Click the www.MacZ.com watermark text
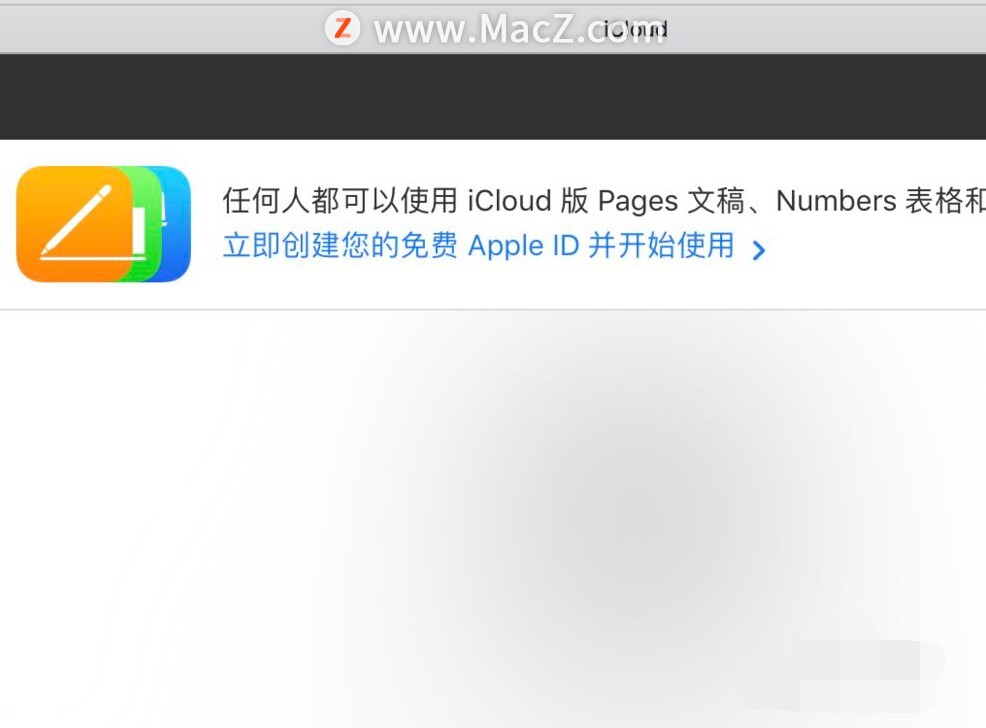The image size is (986, 728). point(519,29)
